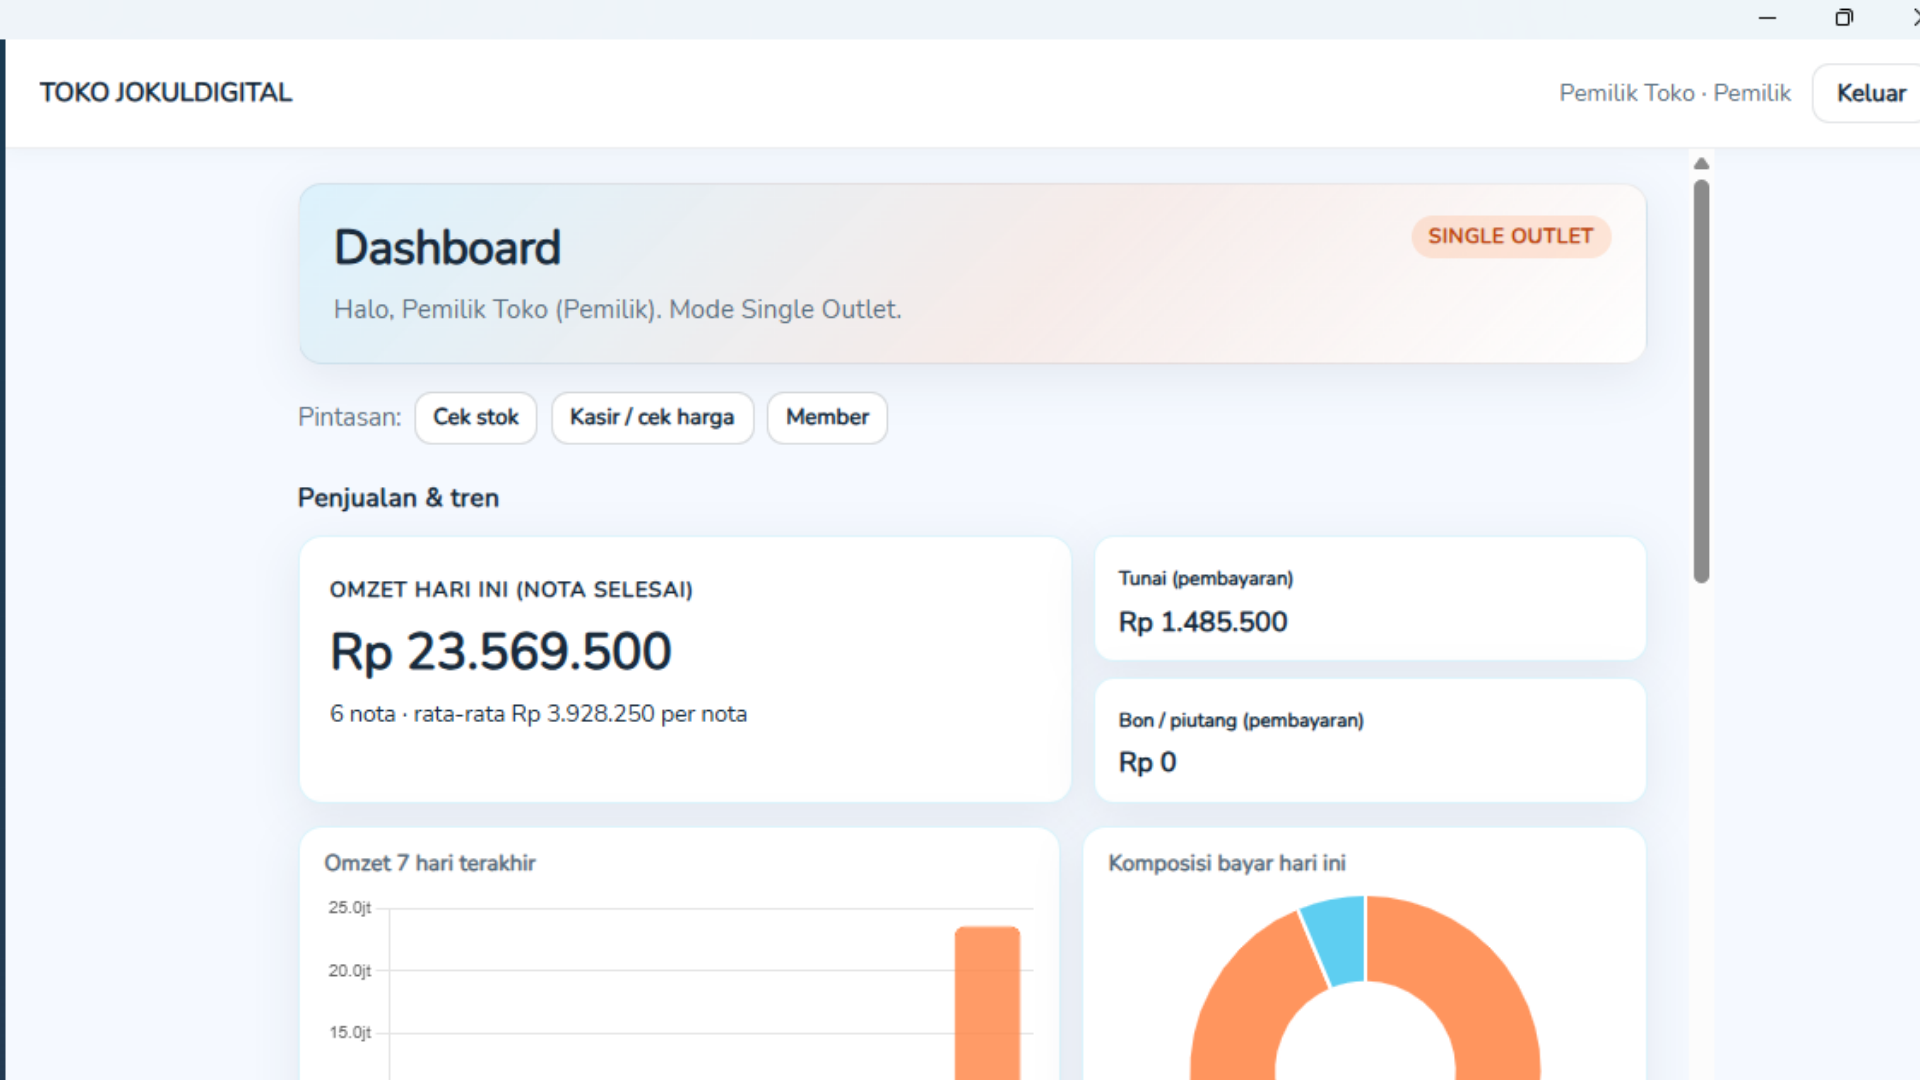Click the orange bar in Omzet chart
Viewport: 1920px width, 1080px height.
tap(987, 1000)
